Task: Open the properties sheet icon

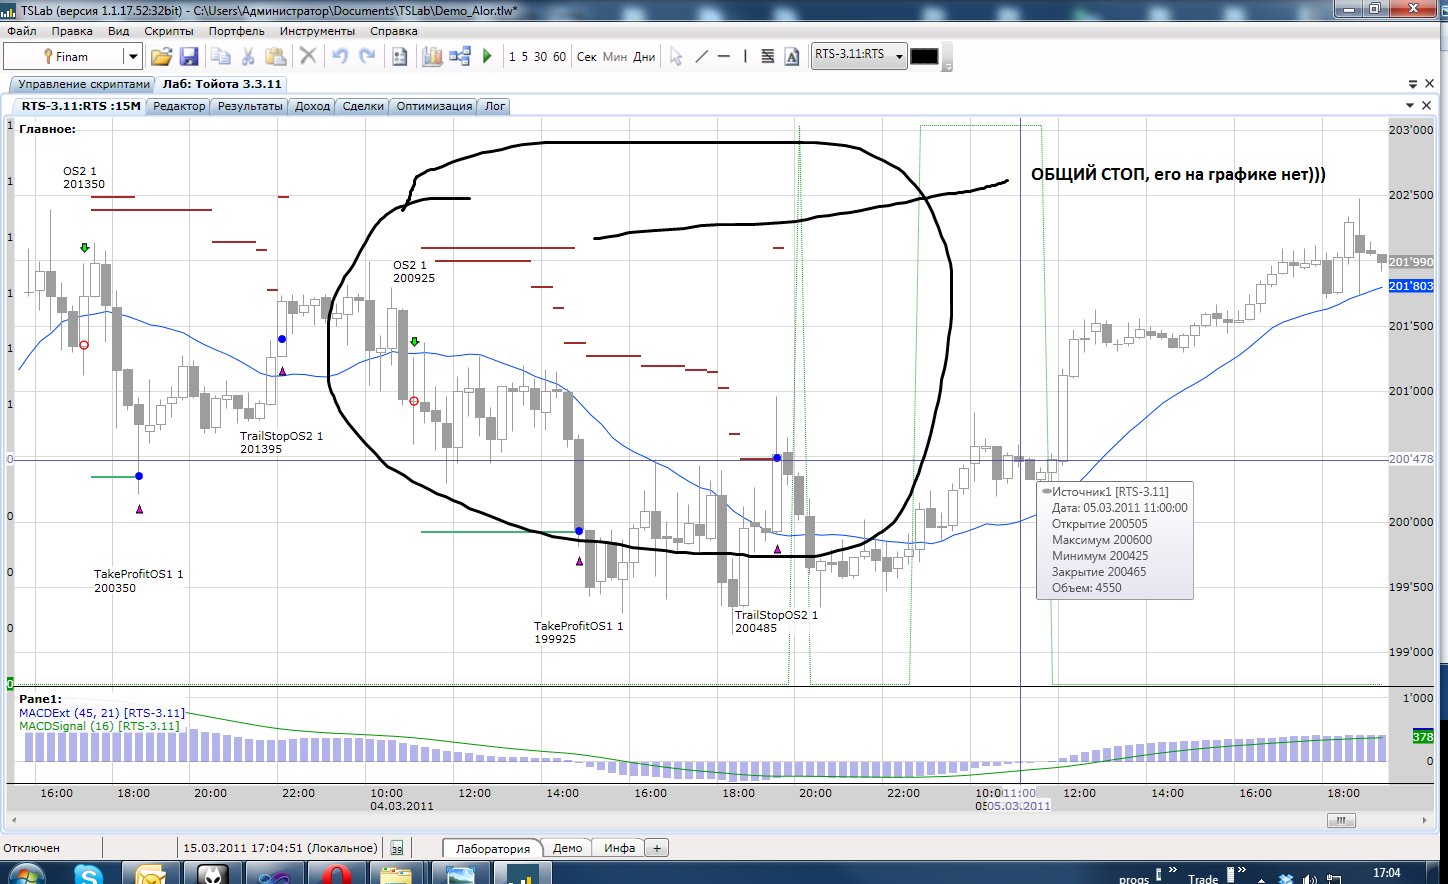Action: point(399,56)
